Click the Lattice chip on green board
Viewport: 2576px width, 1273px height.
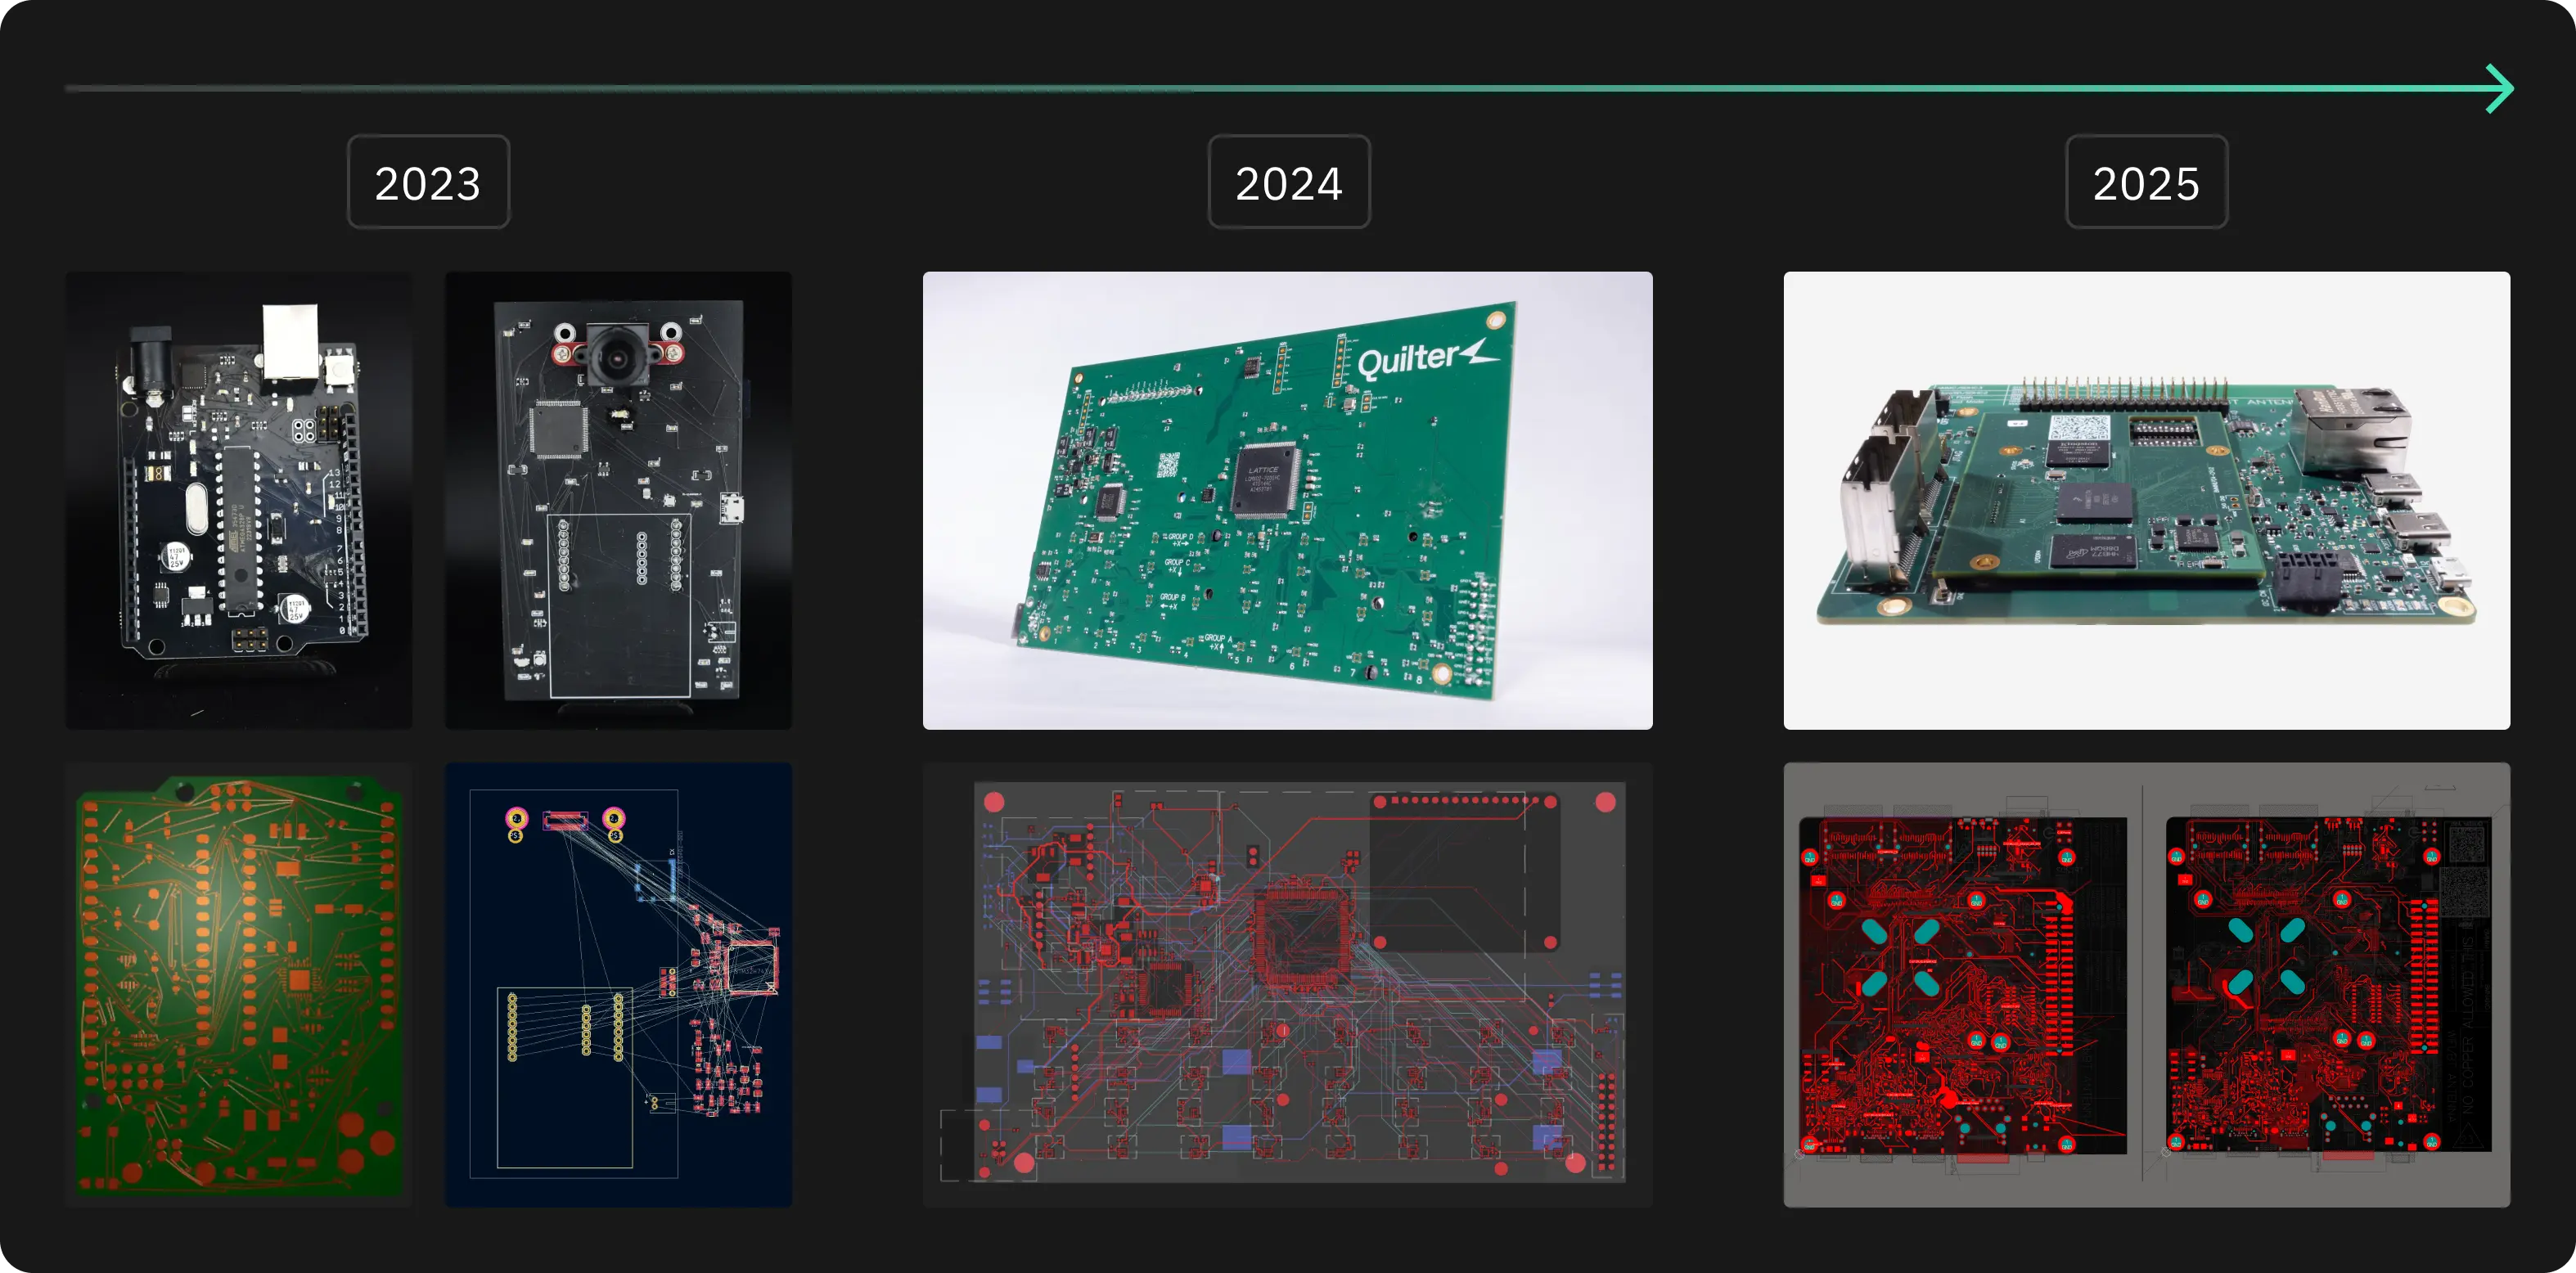1265,481
